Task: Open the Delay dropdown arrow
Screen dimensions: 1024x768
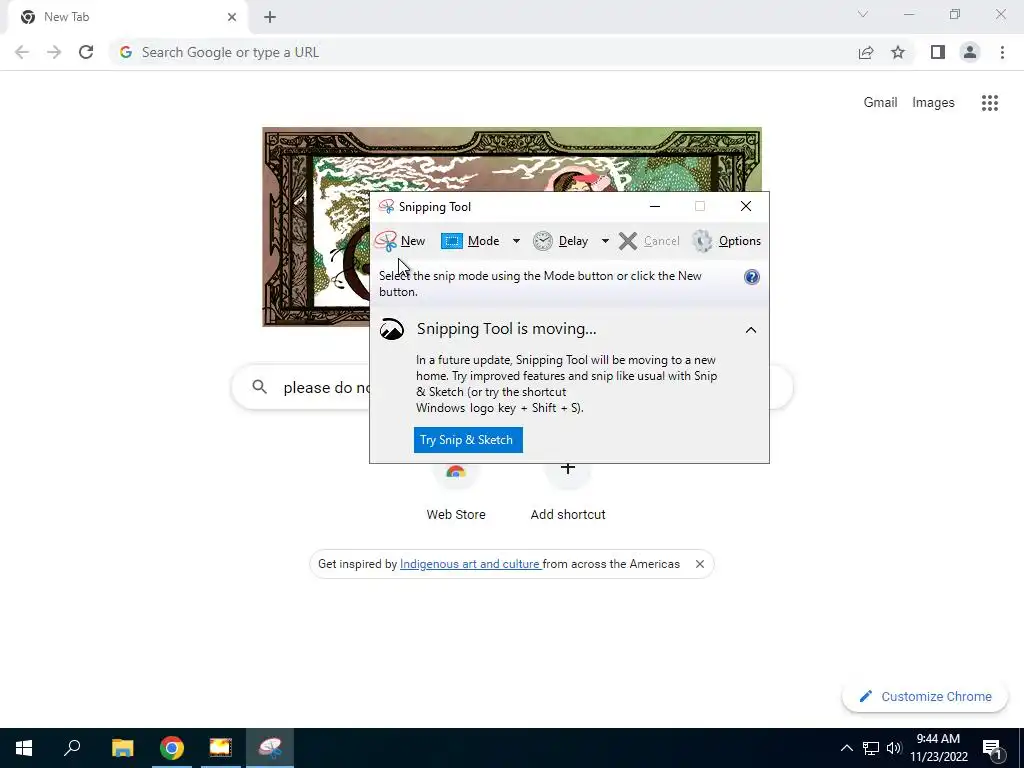Action: pos(605,241)
